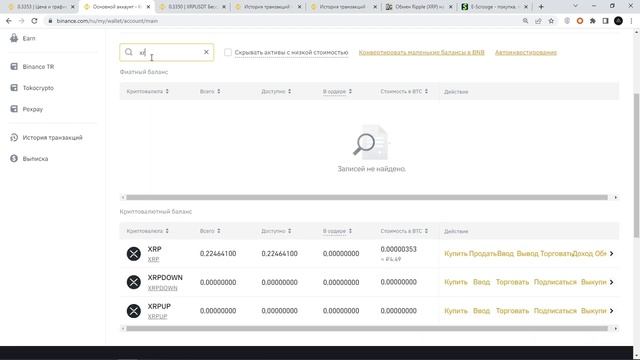Screen dimensions: 640x360
Task: Open Pexpay sidebar entry
Action: pos(27,109)
